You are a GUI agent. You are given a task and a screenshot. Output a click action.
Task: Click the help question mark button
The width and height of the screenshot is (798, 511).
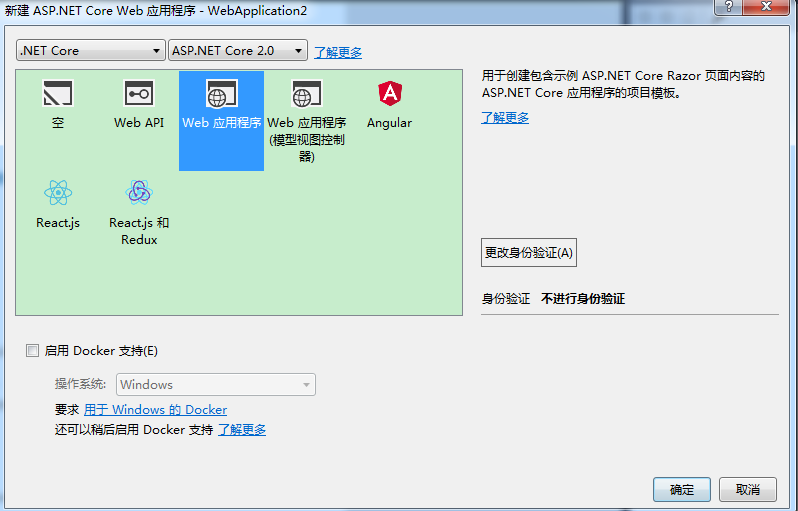pyautogui.click(x=728, y=7)
